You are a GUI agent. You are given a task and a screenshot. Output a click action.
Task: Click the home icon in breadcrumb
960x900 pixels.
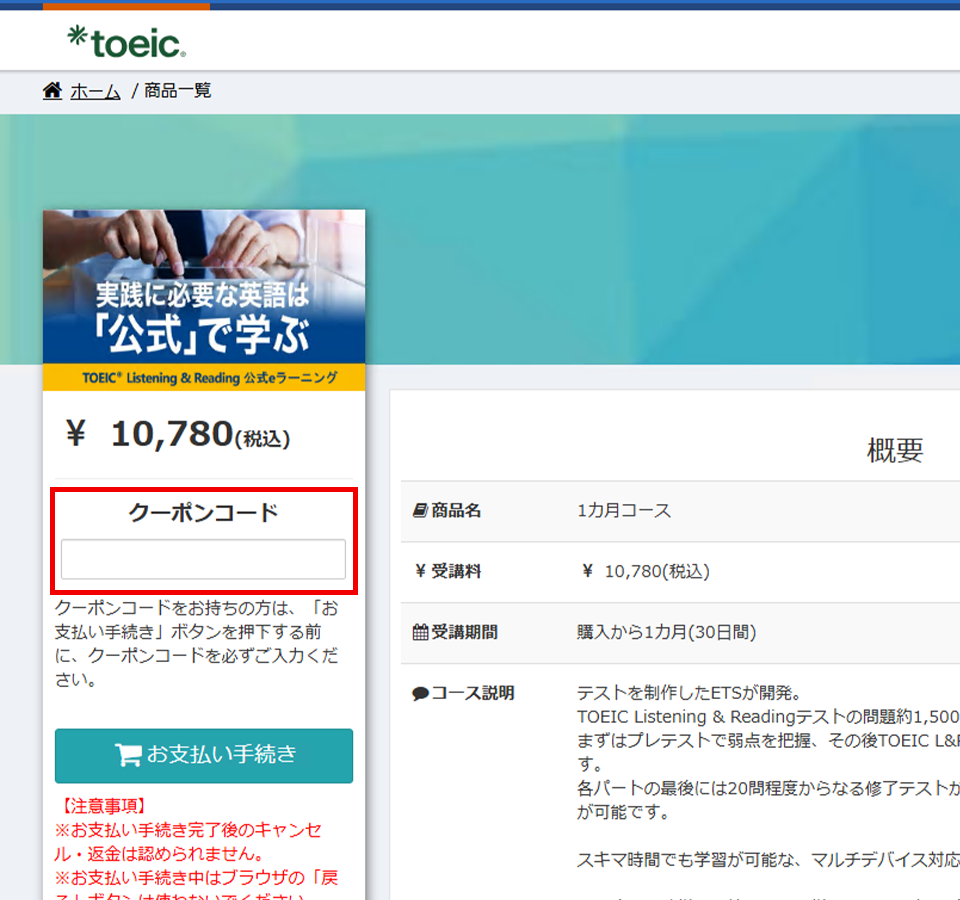52,91
